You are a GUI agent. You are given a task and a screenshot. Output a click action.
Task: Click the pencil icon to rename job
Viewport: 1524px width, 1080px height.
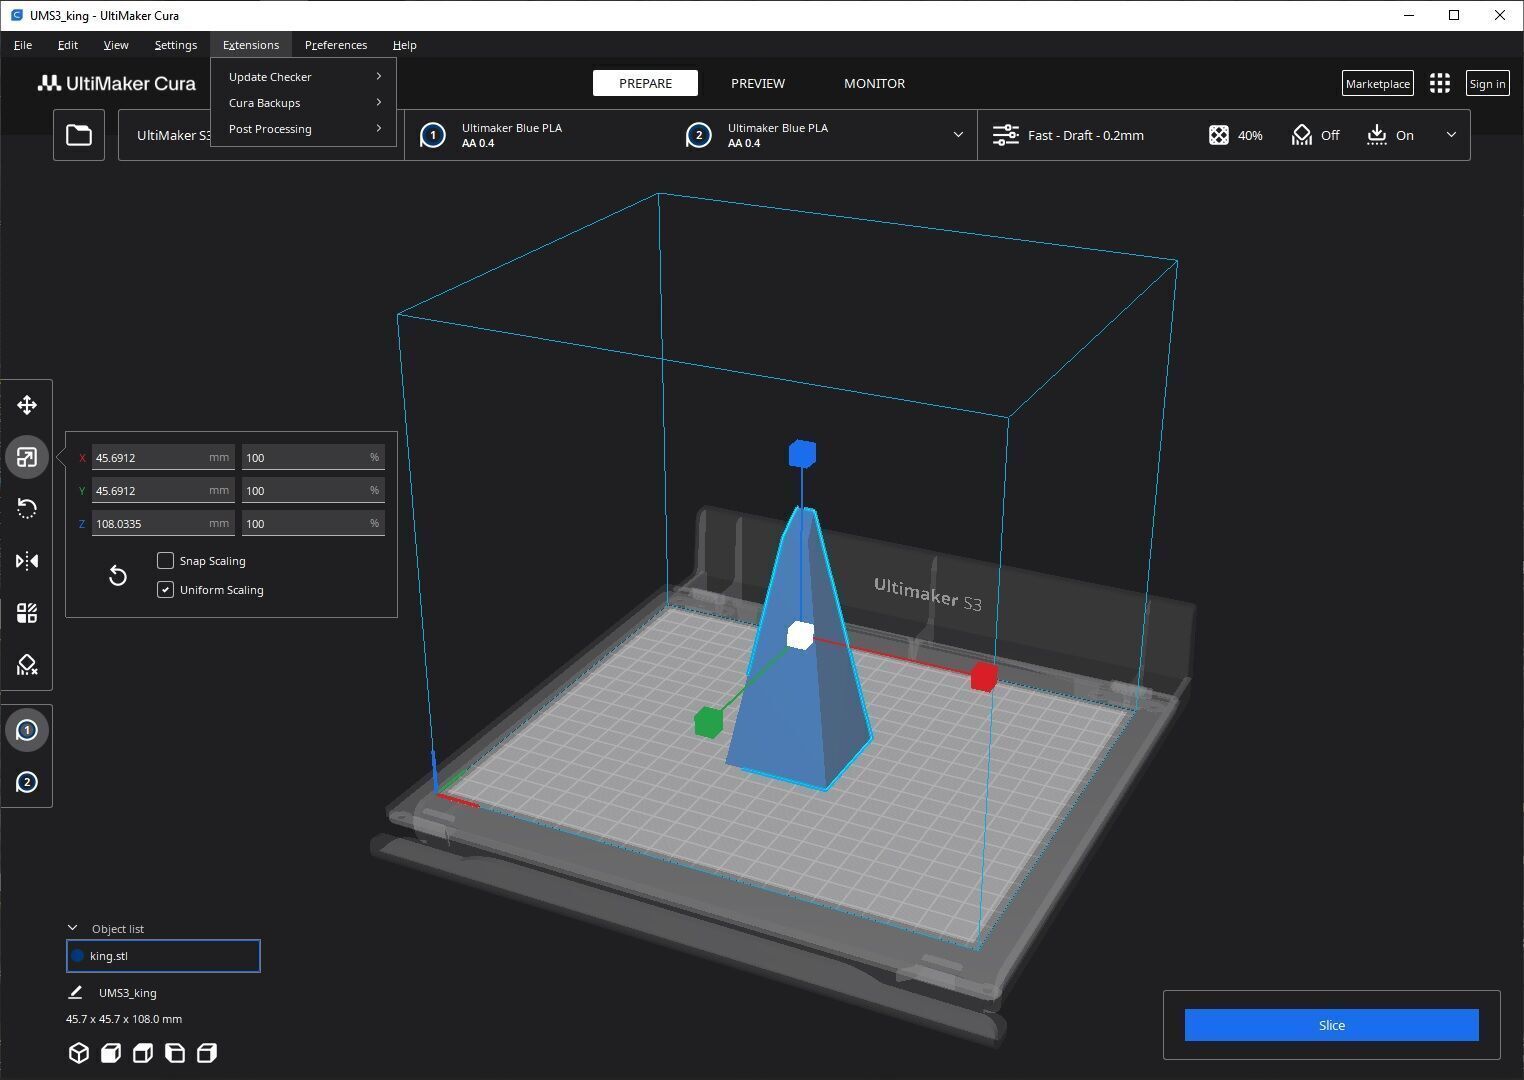(x=75, y=993)
